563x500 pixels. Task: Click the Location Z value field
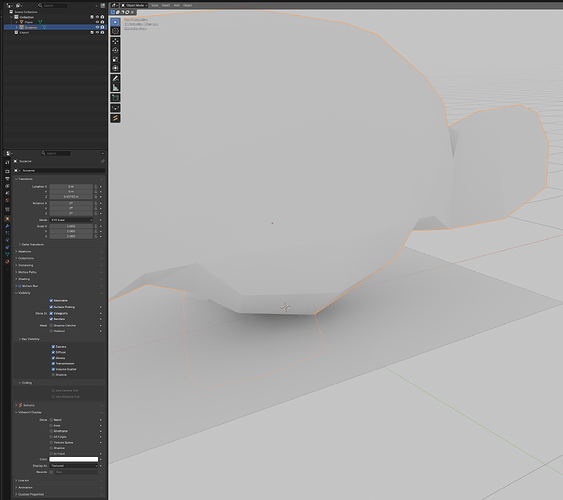[x=71, y=197]
